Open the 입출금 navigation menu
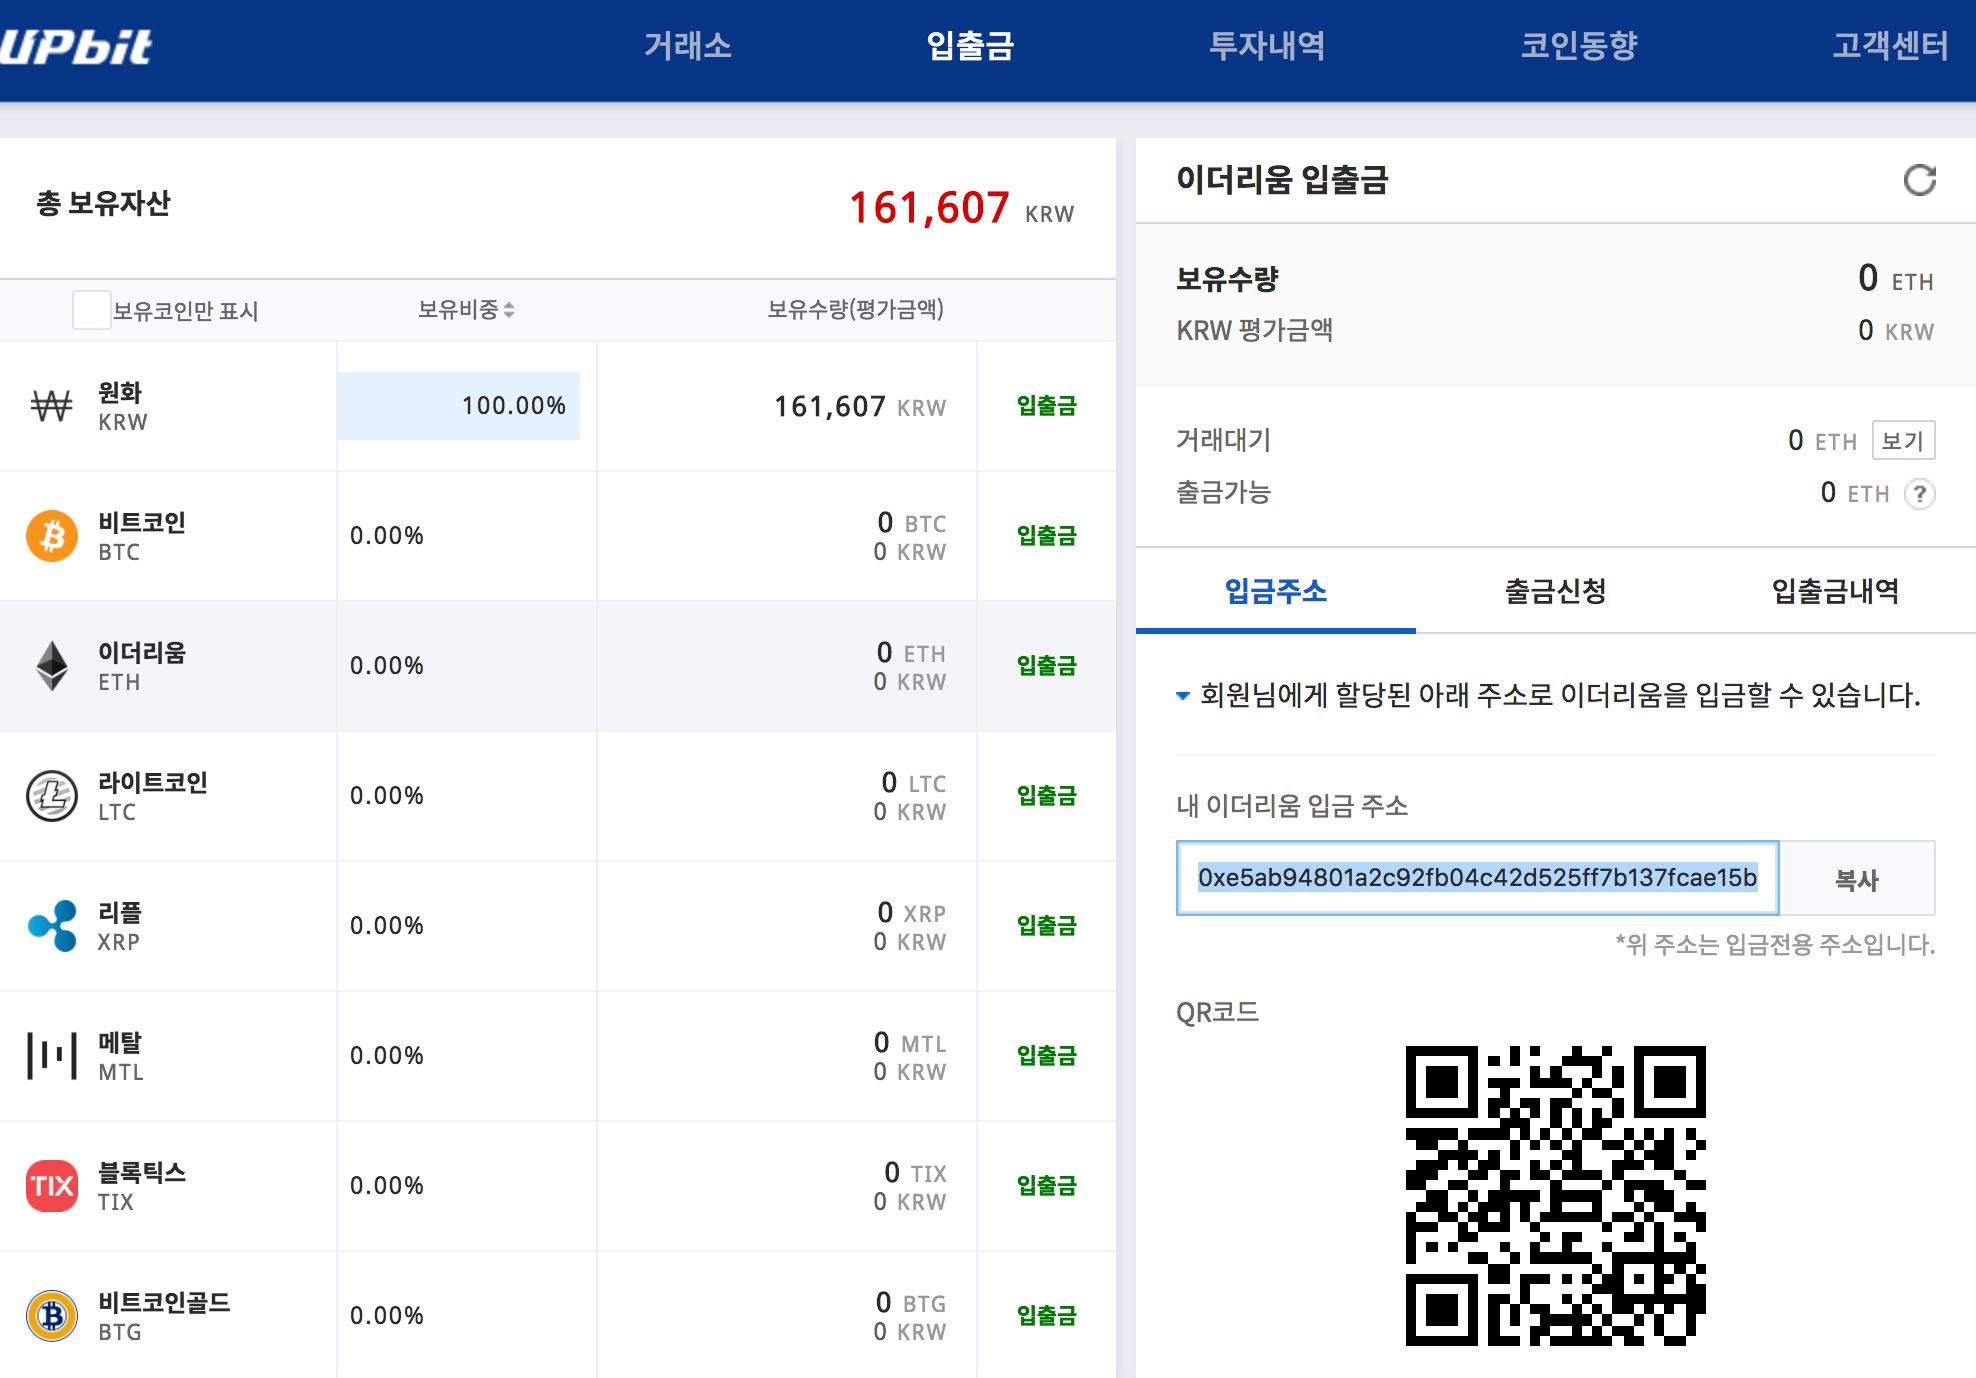 click(x=968, y=47)
